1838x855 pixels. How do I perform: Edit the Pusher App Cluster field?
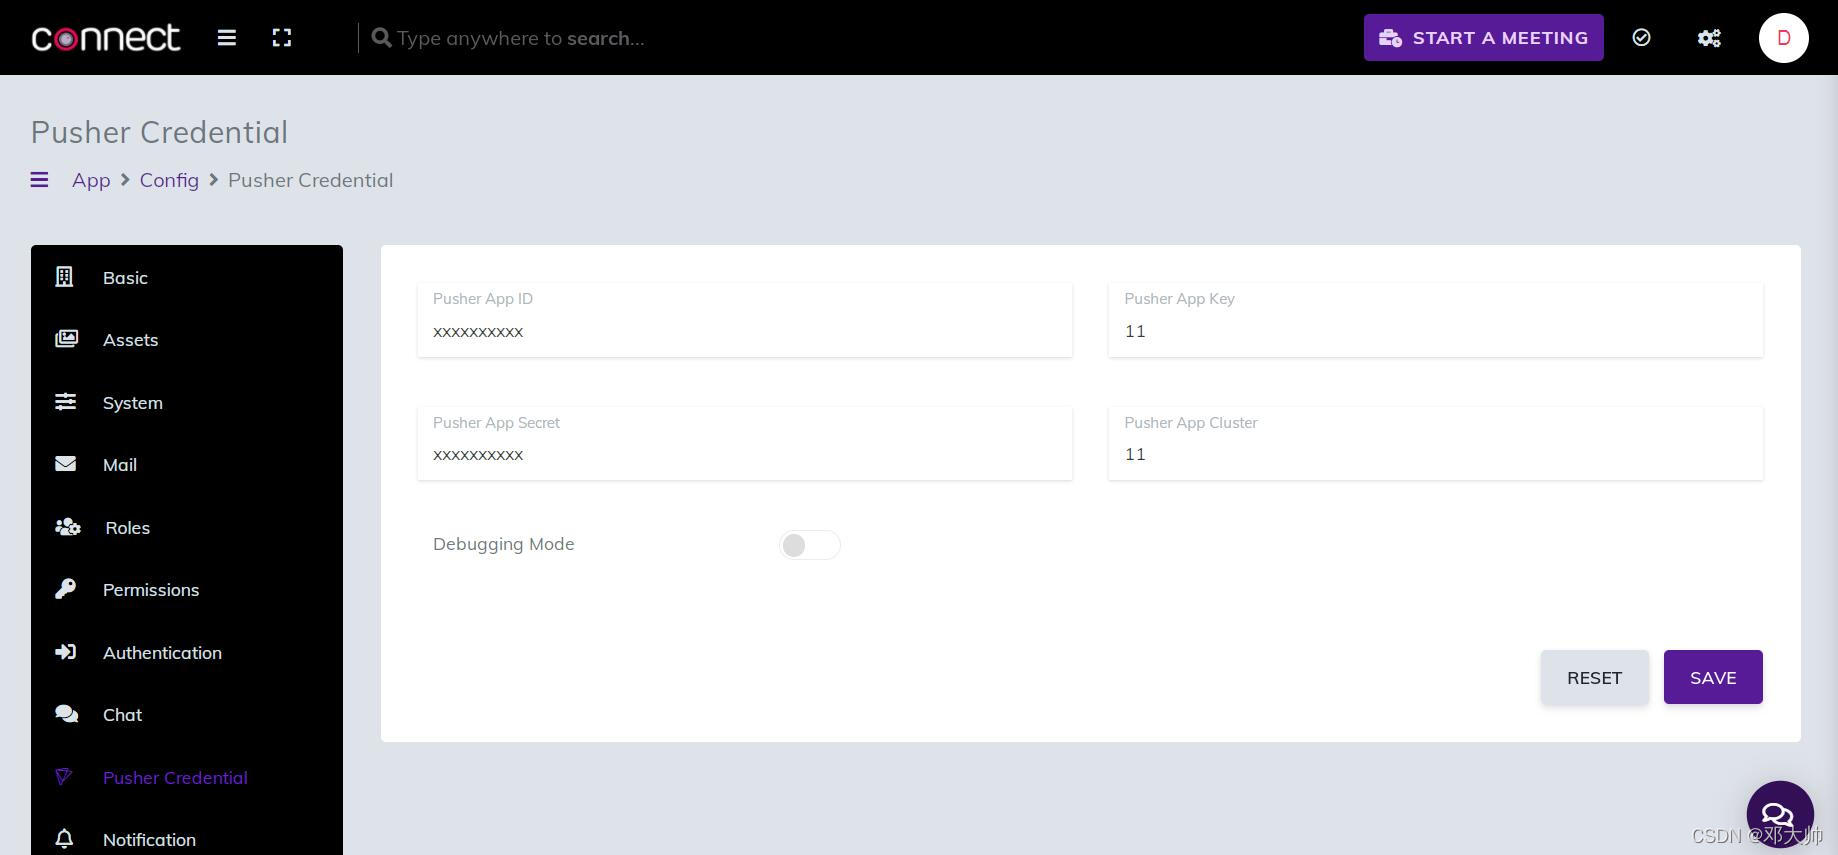point(1435,443)
